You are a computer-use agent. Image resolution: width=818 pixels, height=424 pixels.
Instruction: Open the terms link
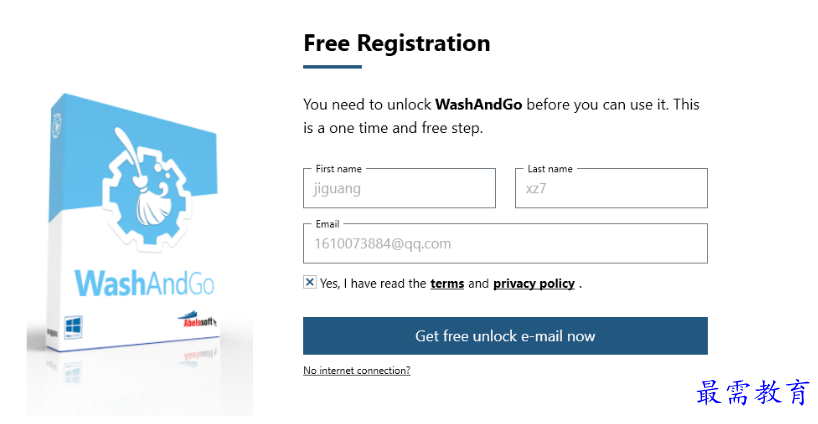(447, 284)
